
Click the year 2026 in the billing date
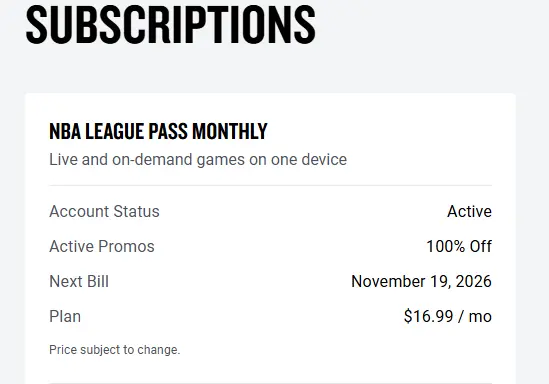tap(474, 281)
